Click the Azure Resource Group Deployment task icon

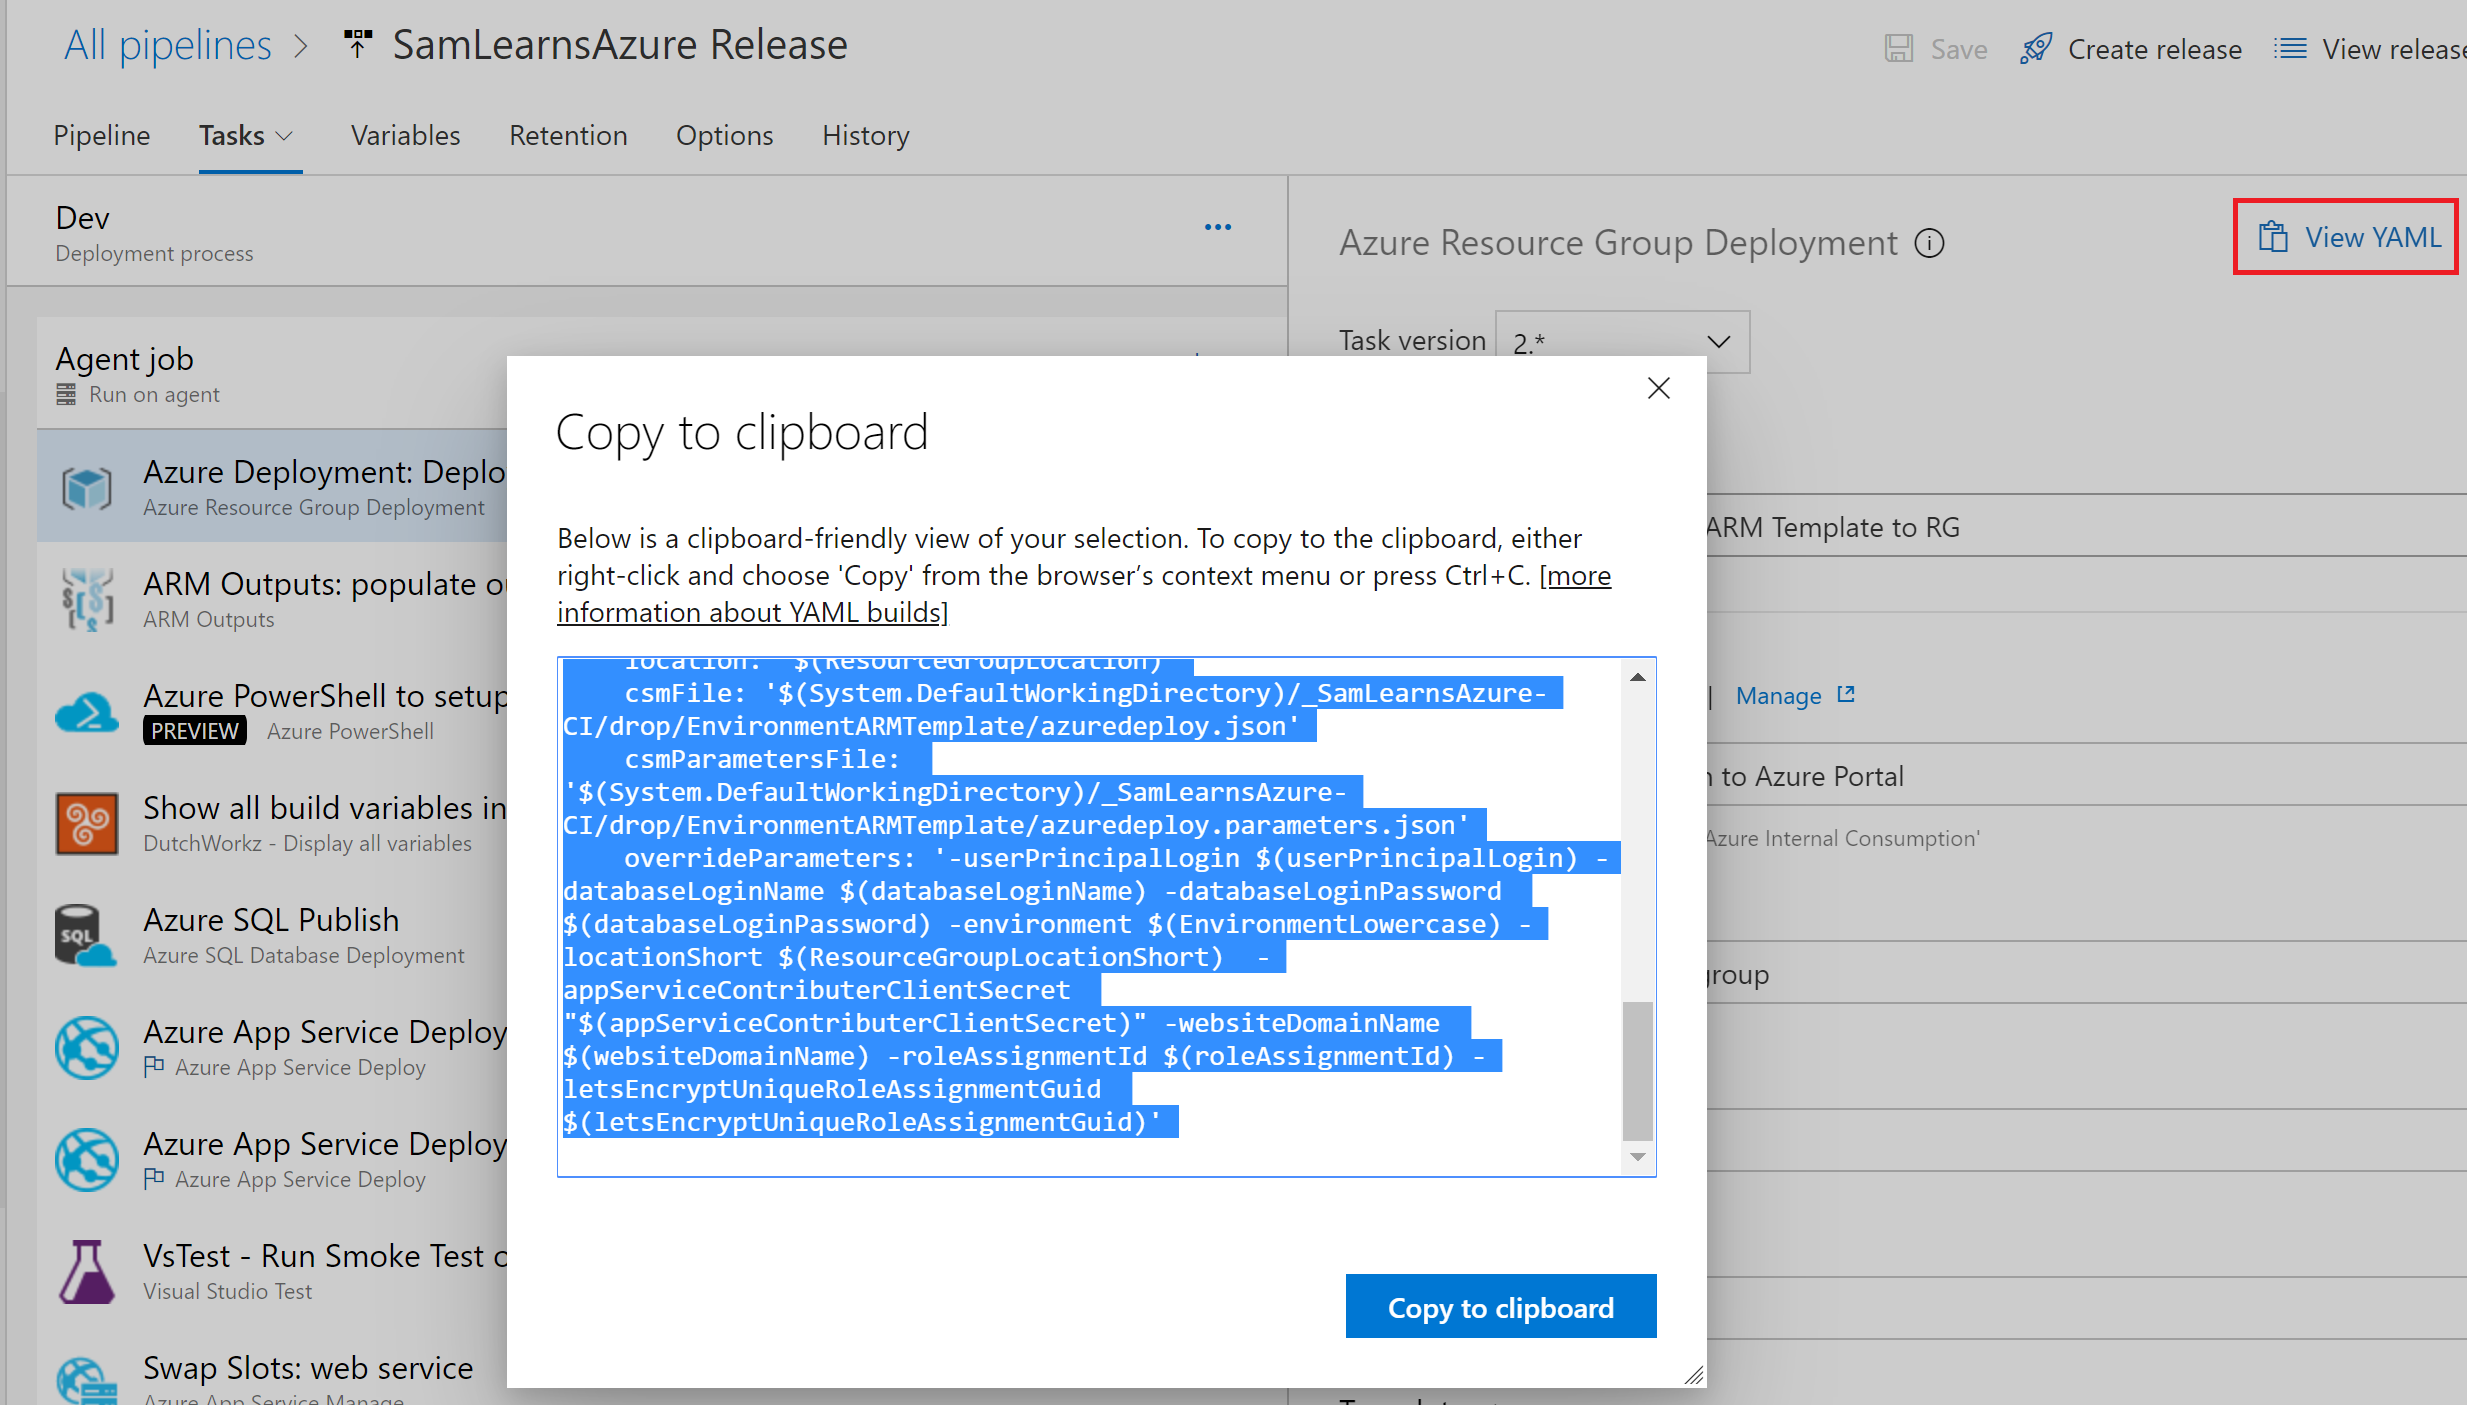[x=87, y=488]
